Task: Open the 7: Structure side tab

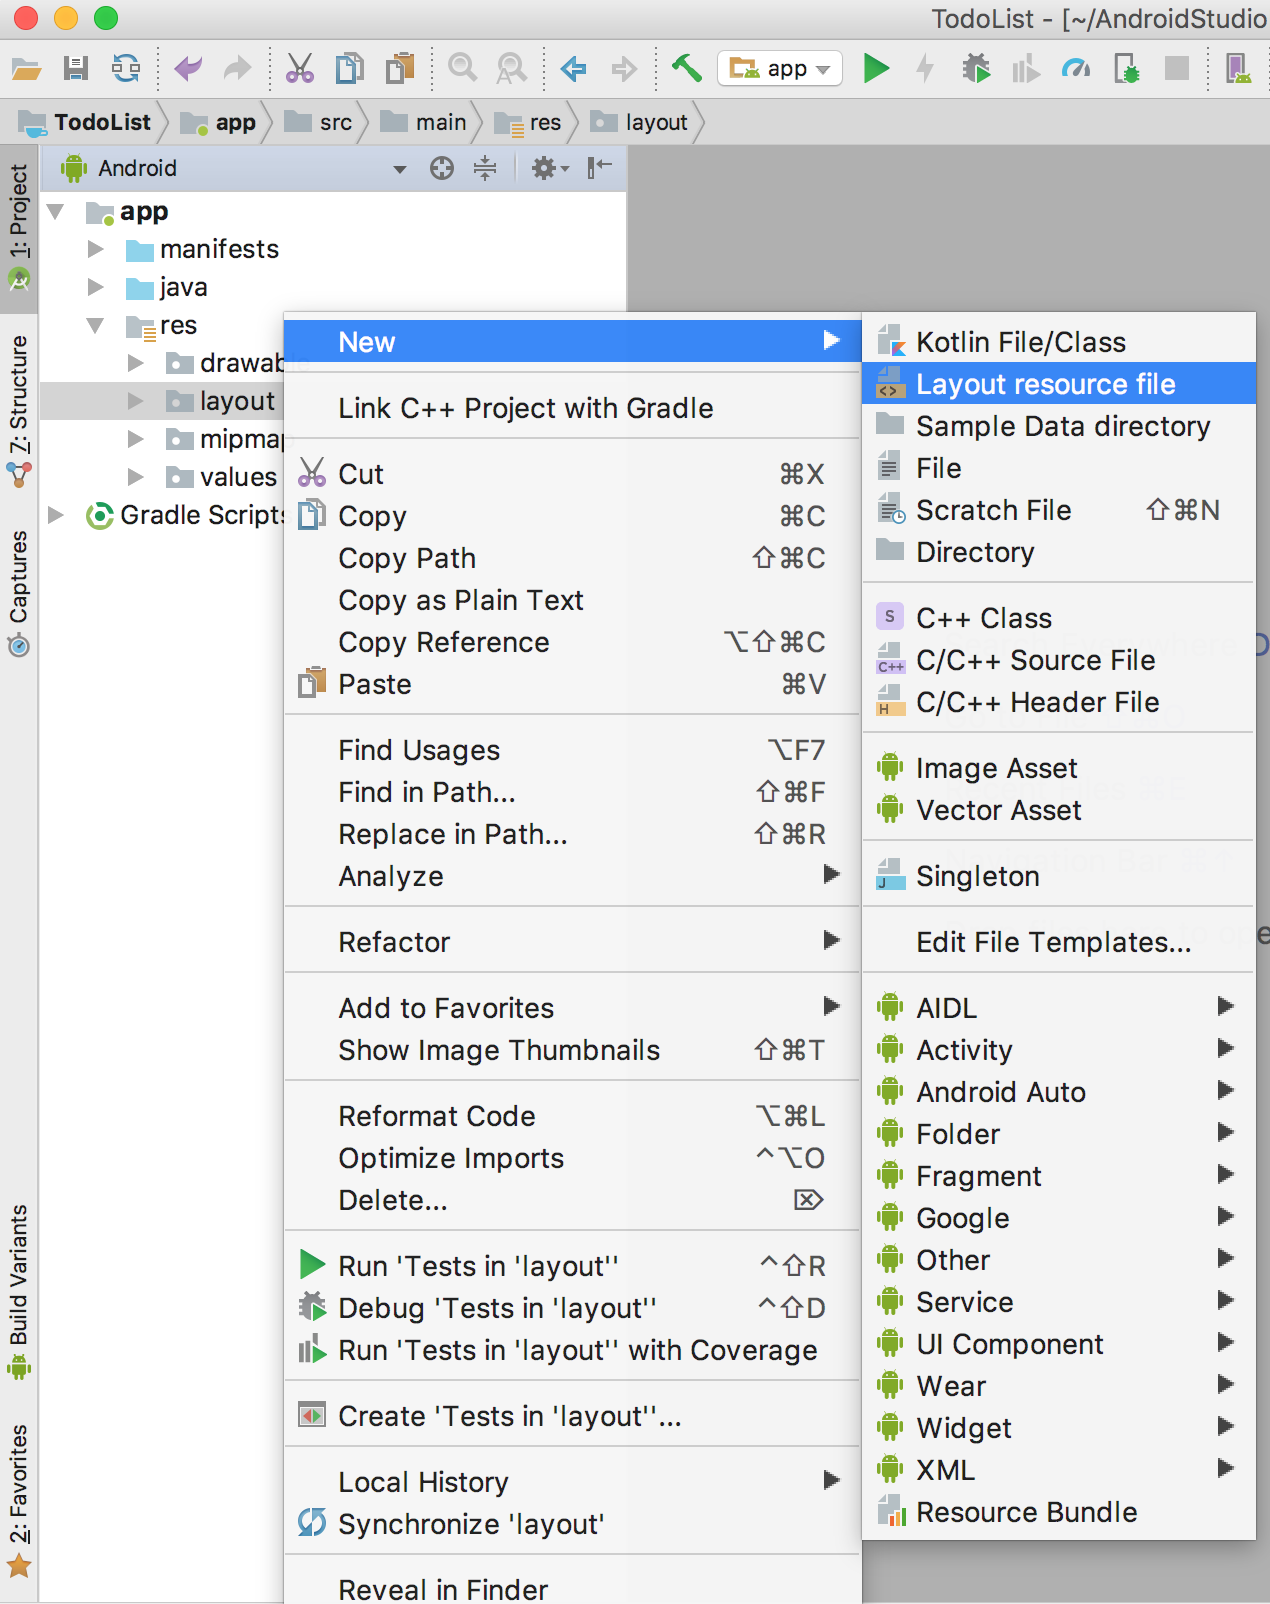Action: pyautogui.click(x=19, y=410)
